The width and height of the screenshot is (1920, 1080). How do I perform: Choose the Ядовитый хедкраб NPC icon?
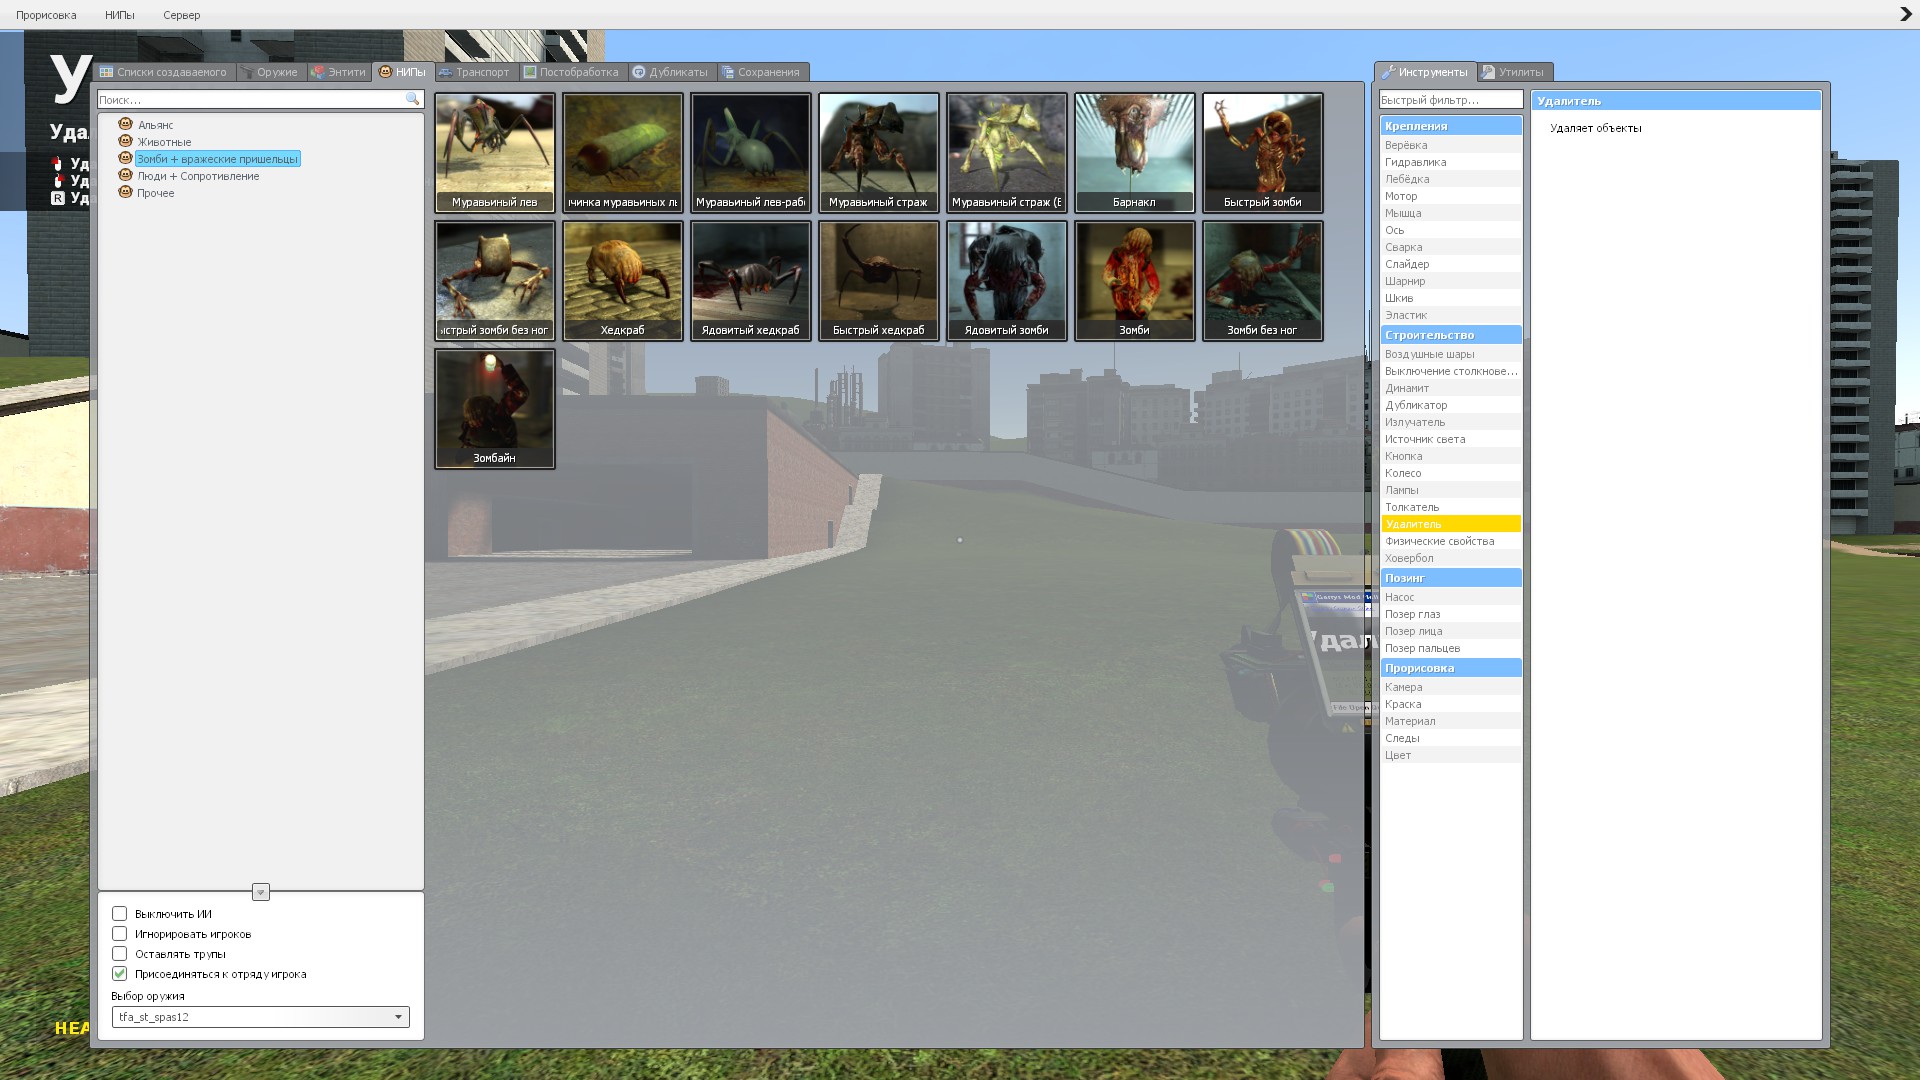tap(750, 281)
